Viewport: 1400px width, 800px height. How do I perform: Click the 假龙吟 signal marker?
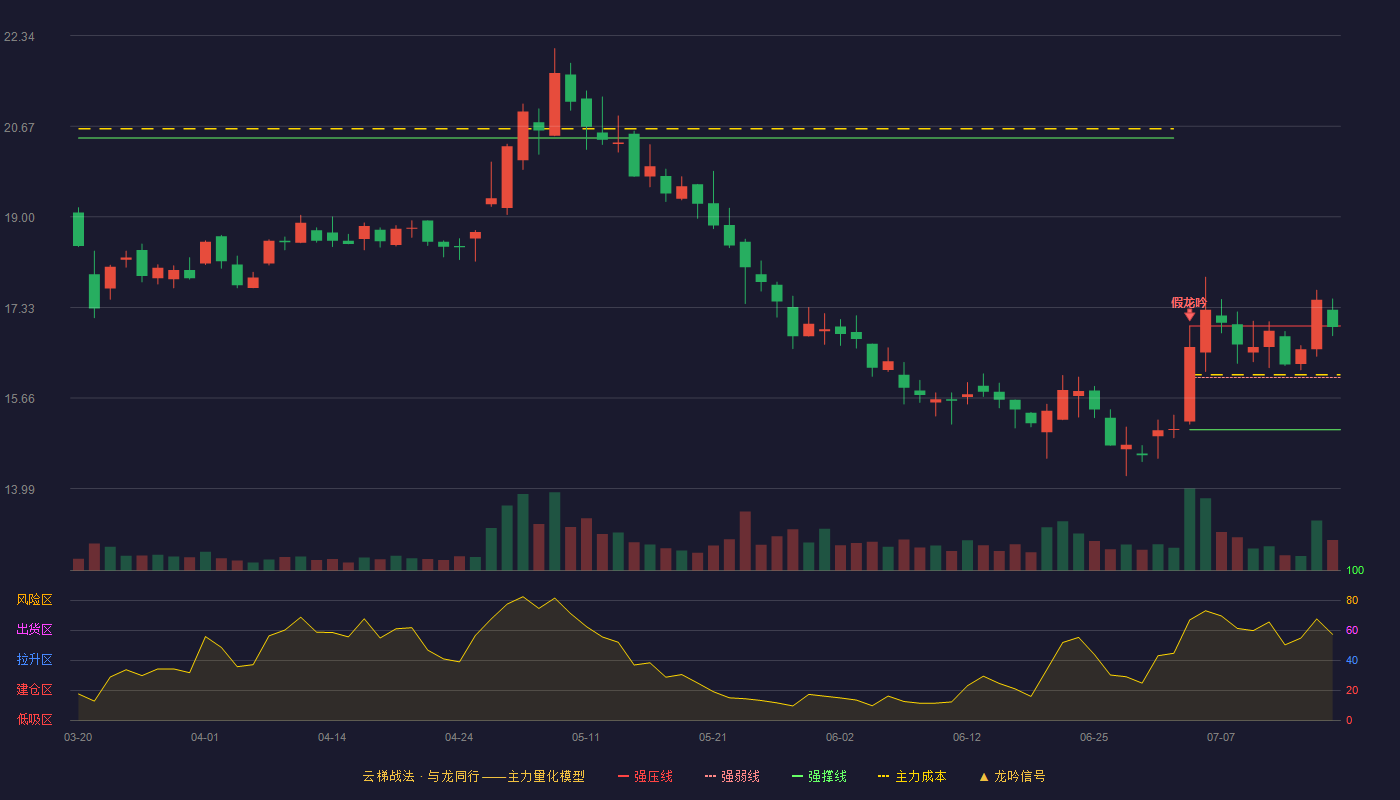point(1189,302)
